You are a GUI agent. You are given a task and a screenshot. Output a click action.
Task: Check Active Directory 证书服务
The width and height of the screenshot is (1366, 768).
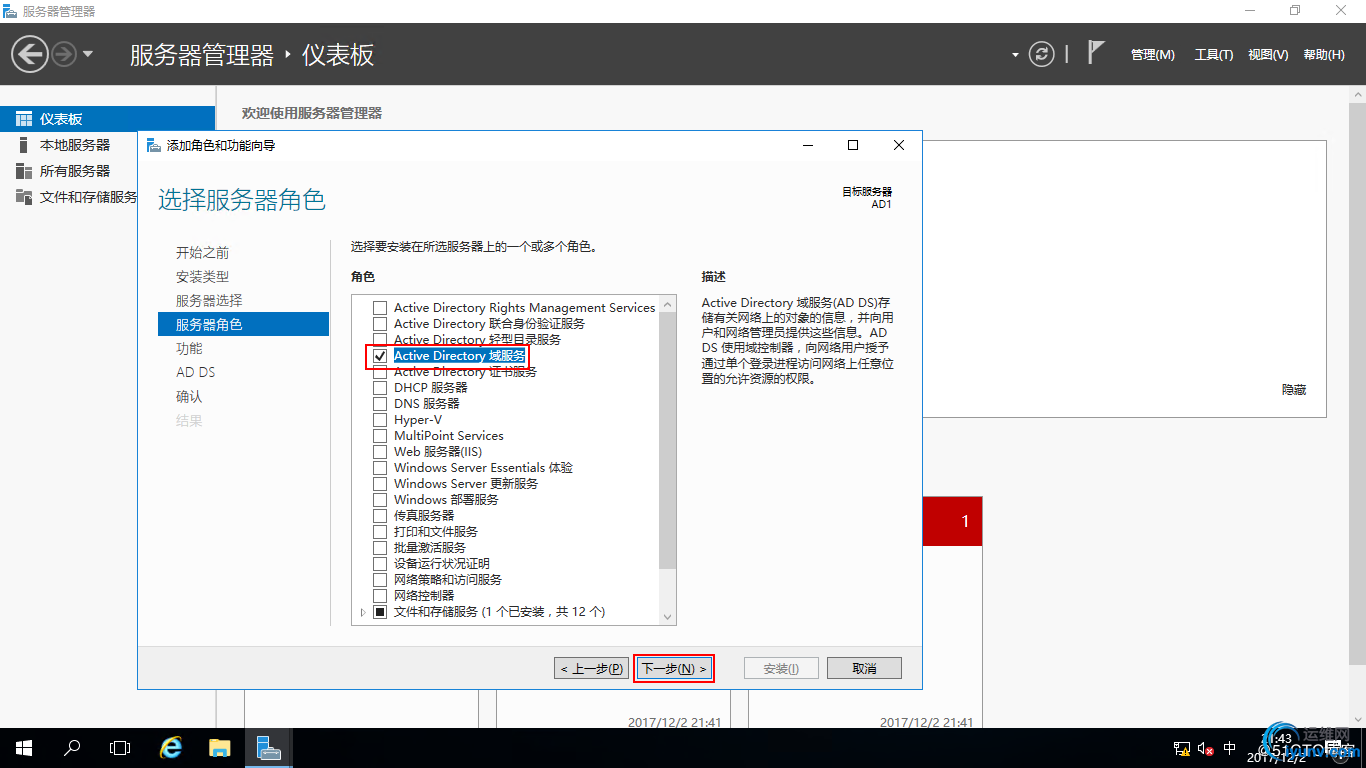click(379, 372)
